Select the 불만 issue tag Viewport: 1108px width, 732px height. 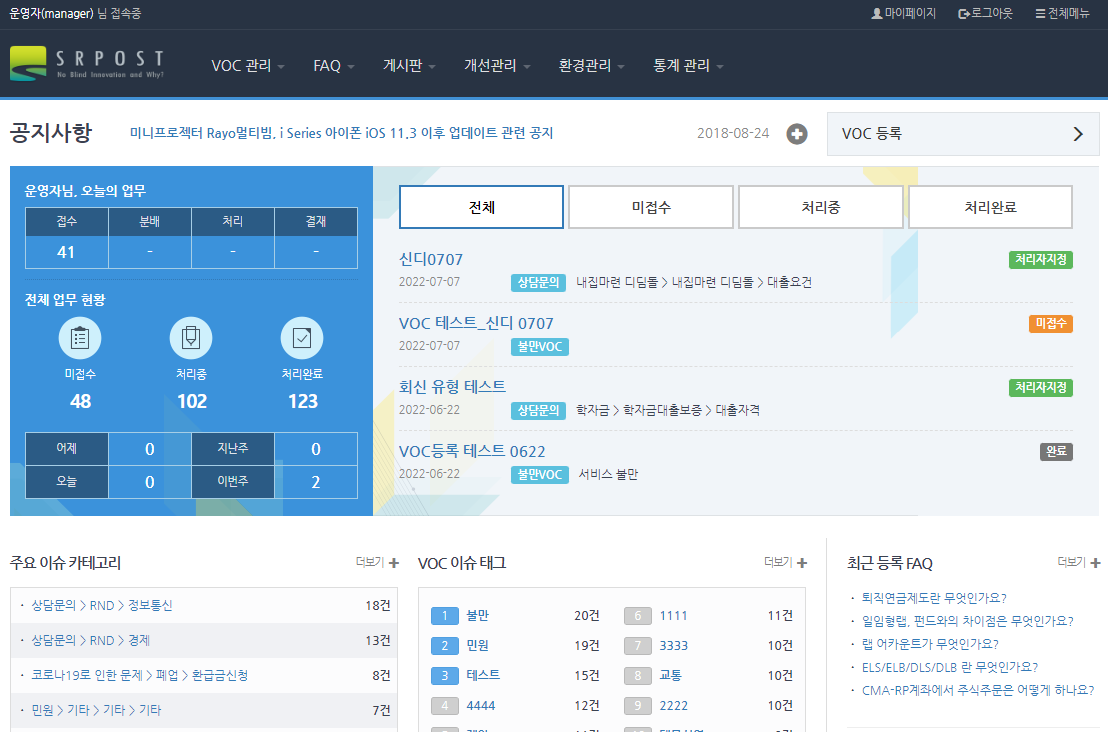click(478, 616)
